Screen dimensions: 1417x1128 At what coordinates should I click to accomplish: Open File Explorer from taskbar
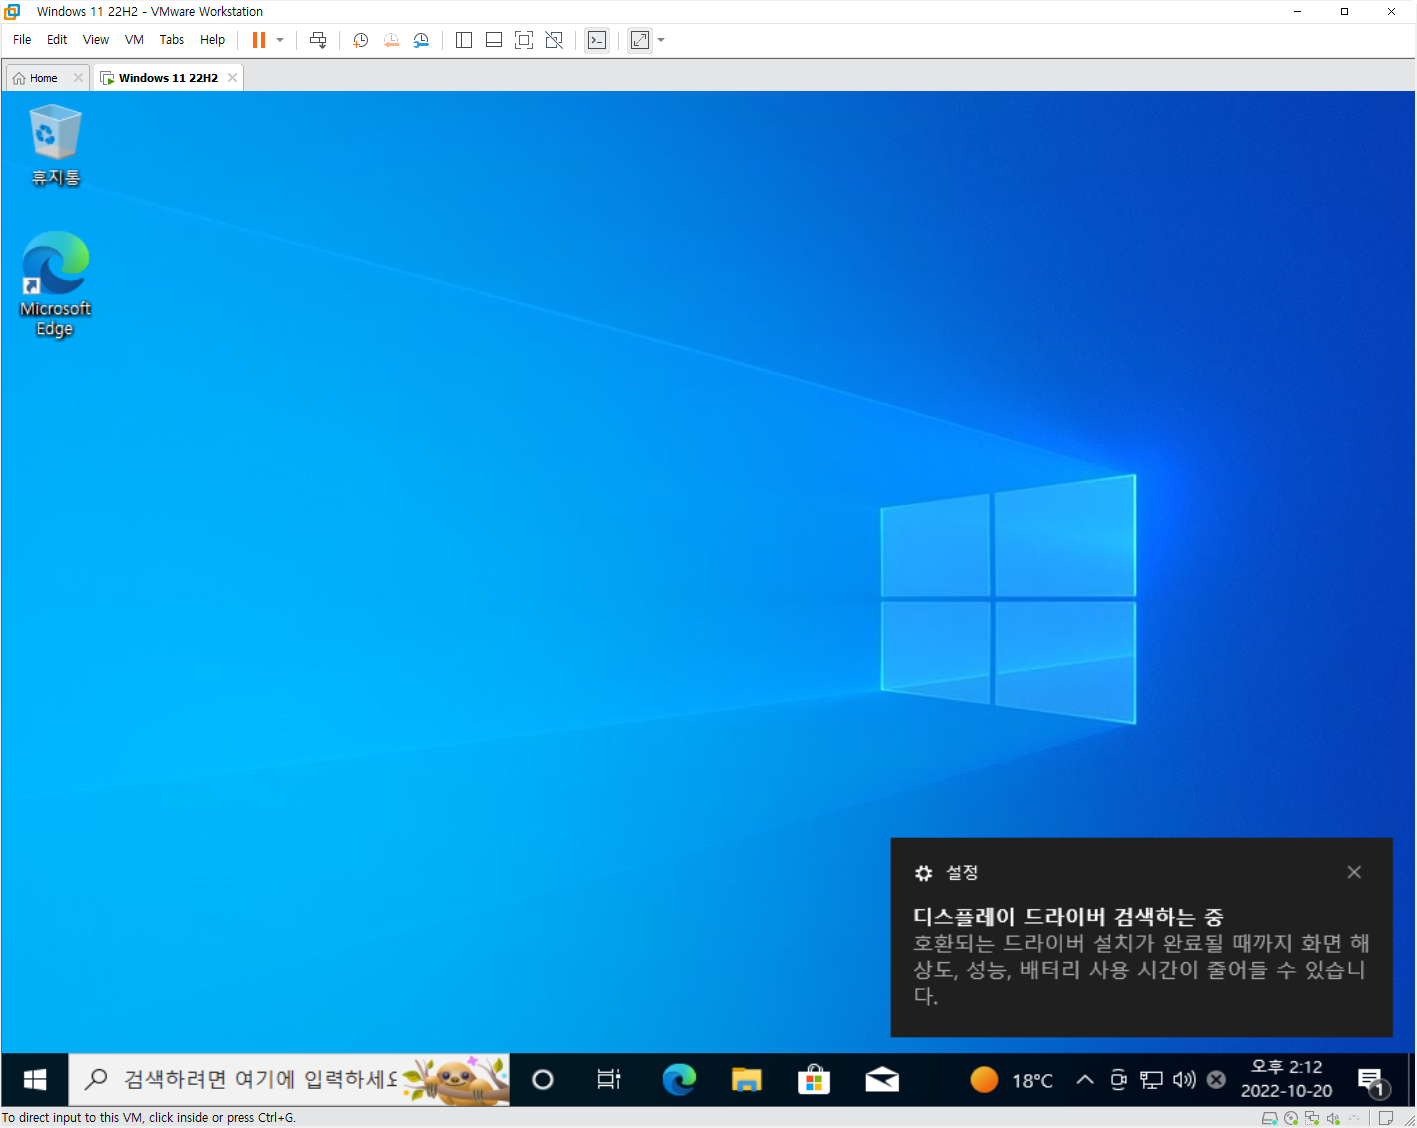point(747,1080)
